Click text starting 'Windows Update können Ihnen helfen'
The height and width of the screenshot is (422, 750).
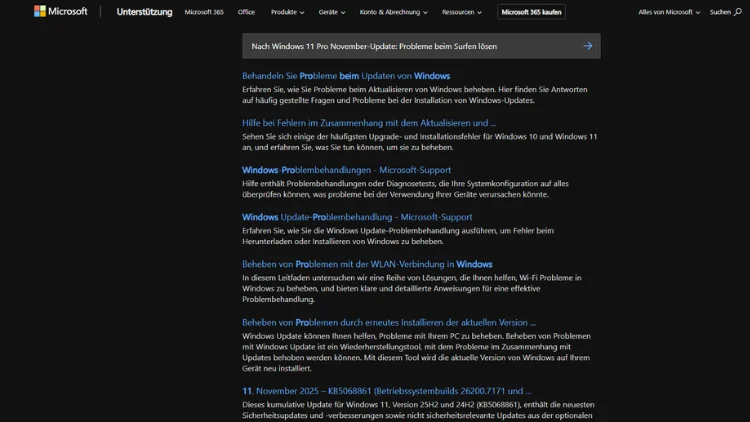coord(416,352)
